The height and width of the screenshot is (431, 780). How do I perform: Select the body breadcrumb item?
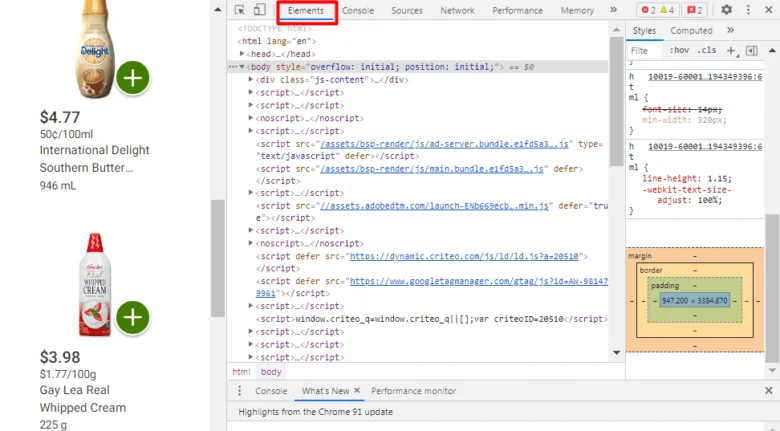[271, 372]
